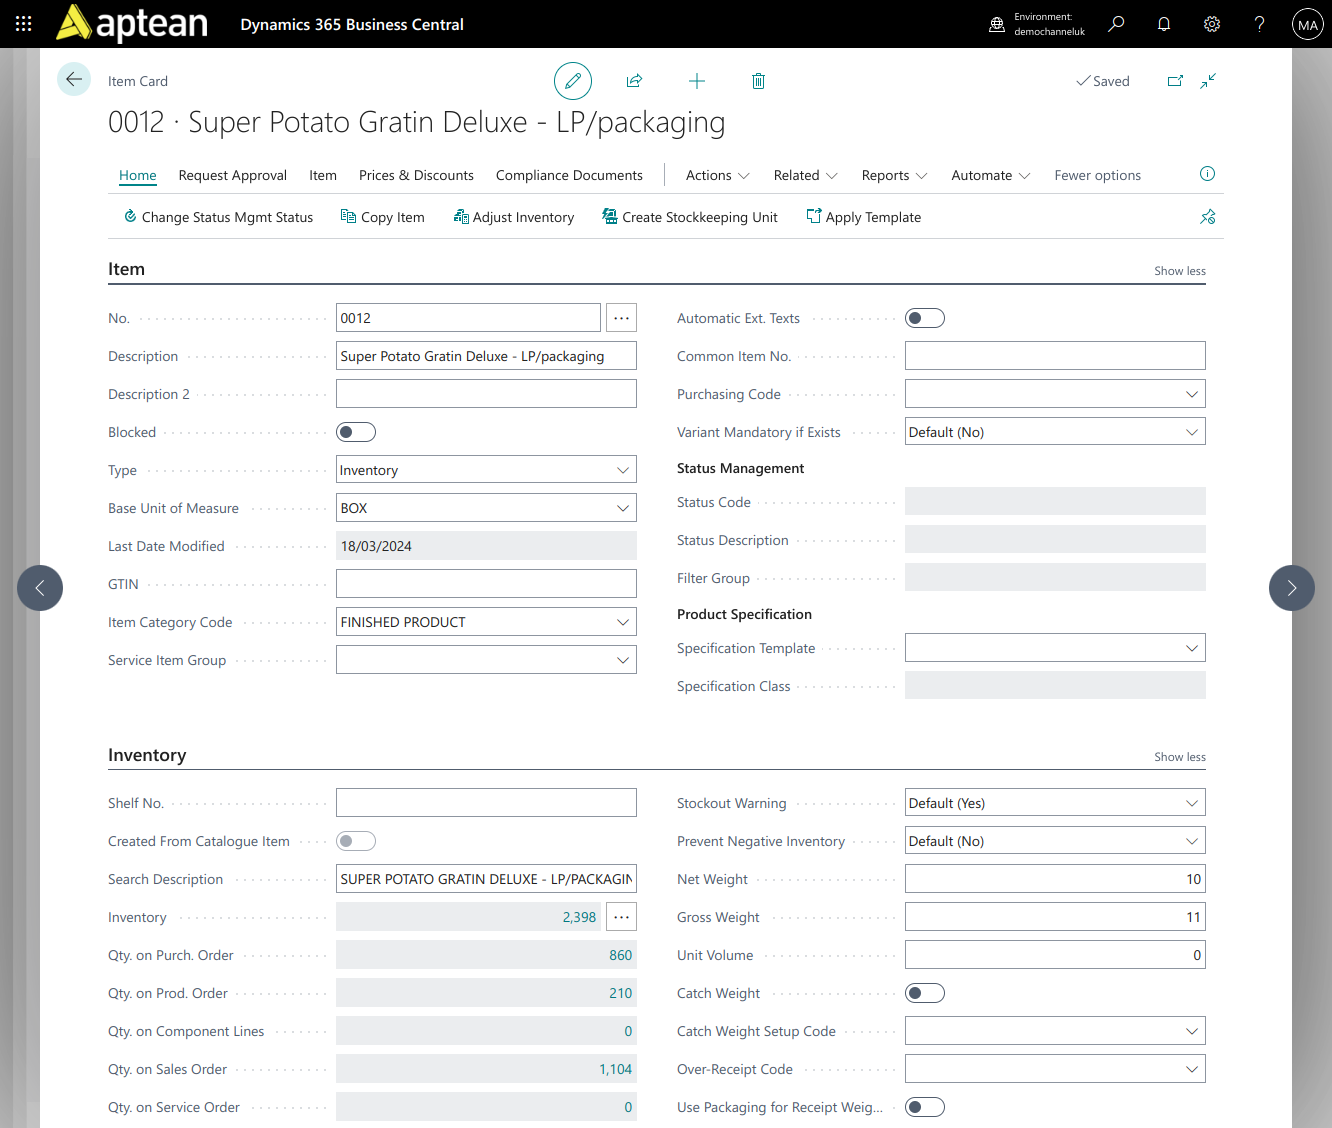This screenshot has width=1332, height=1128.
Task: Create a new item with the plus icon
Action: click(697, 81)
